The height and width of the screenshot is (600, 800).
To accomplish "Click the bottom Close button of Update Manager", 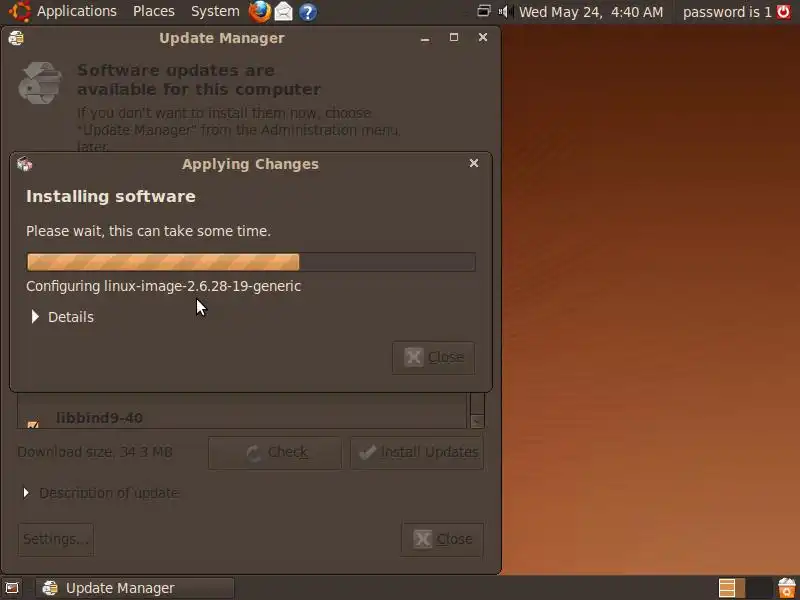I will [x=442, y=539].
